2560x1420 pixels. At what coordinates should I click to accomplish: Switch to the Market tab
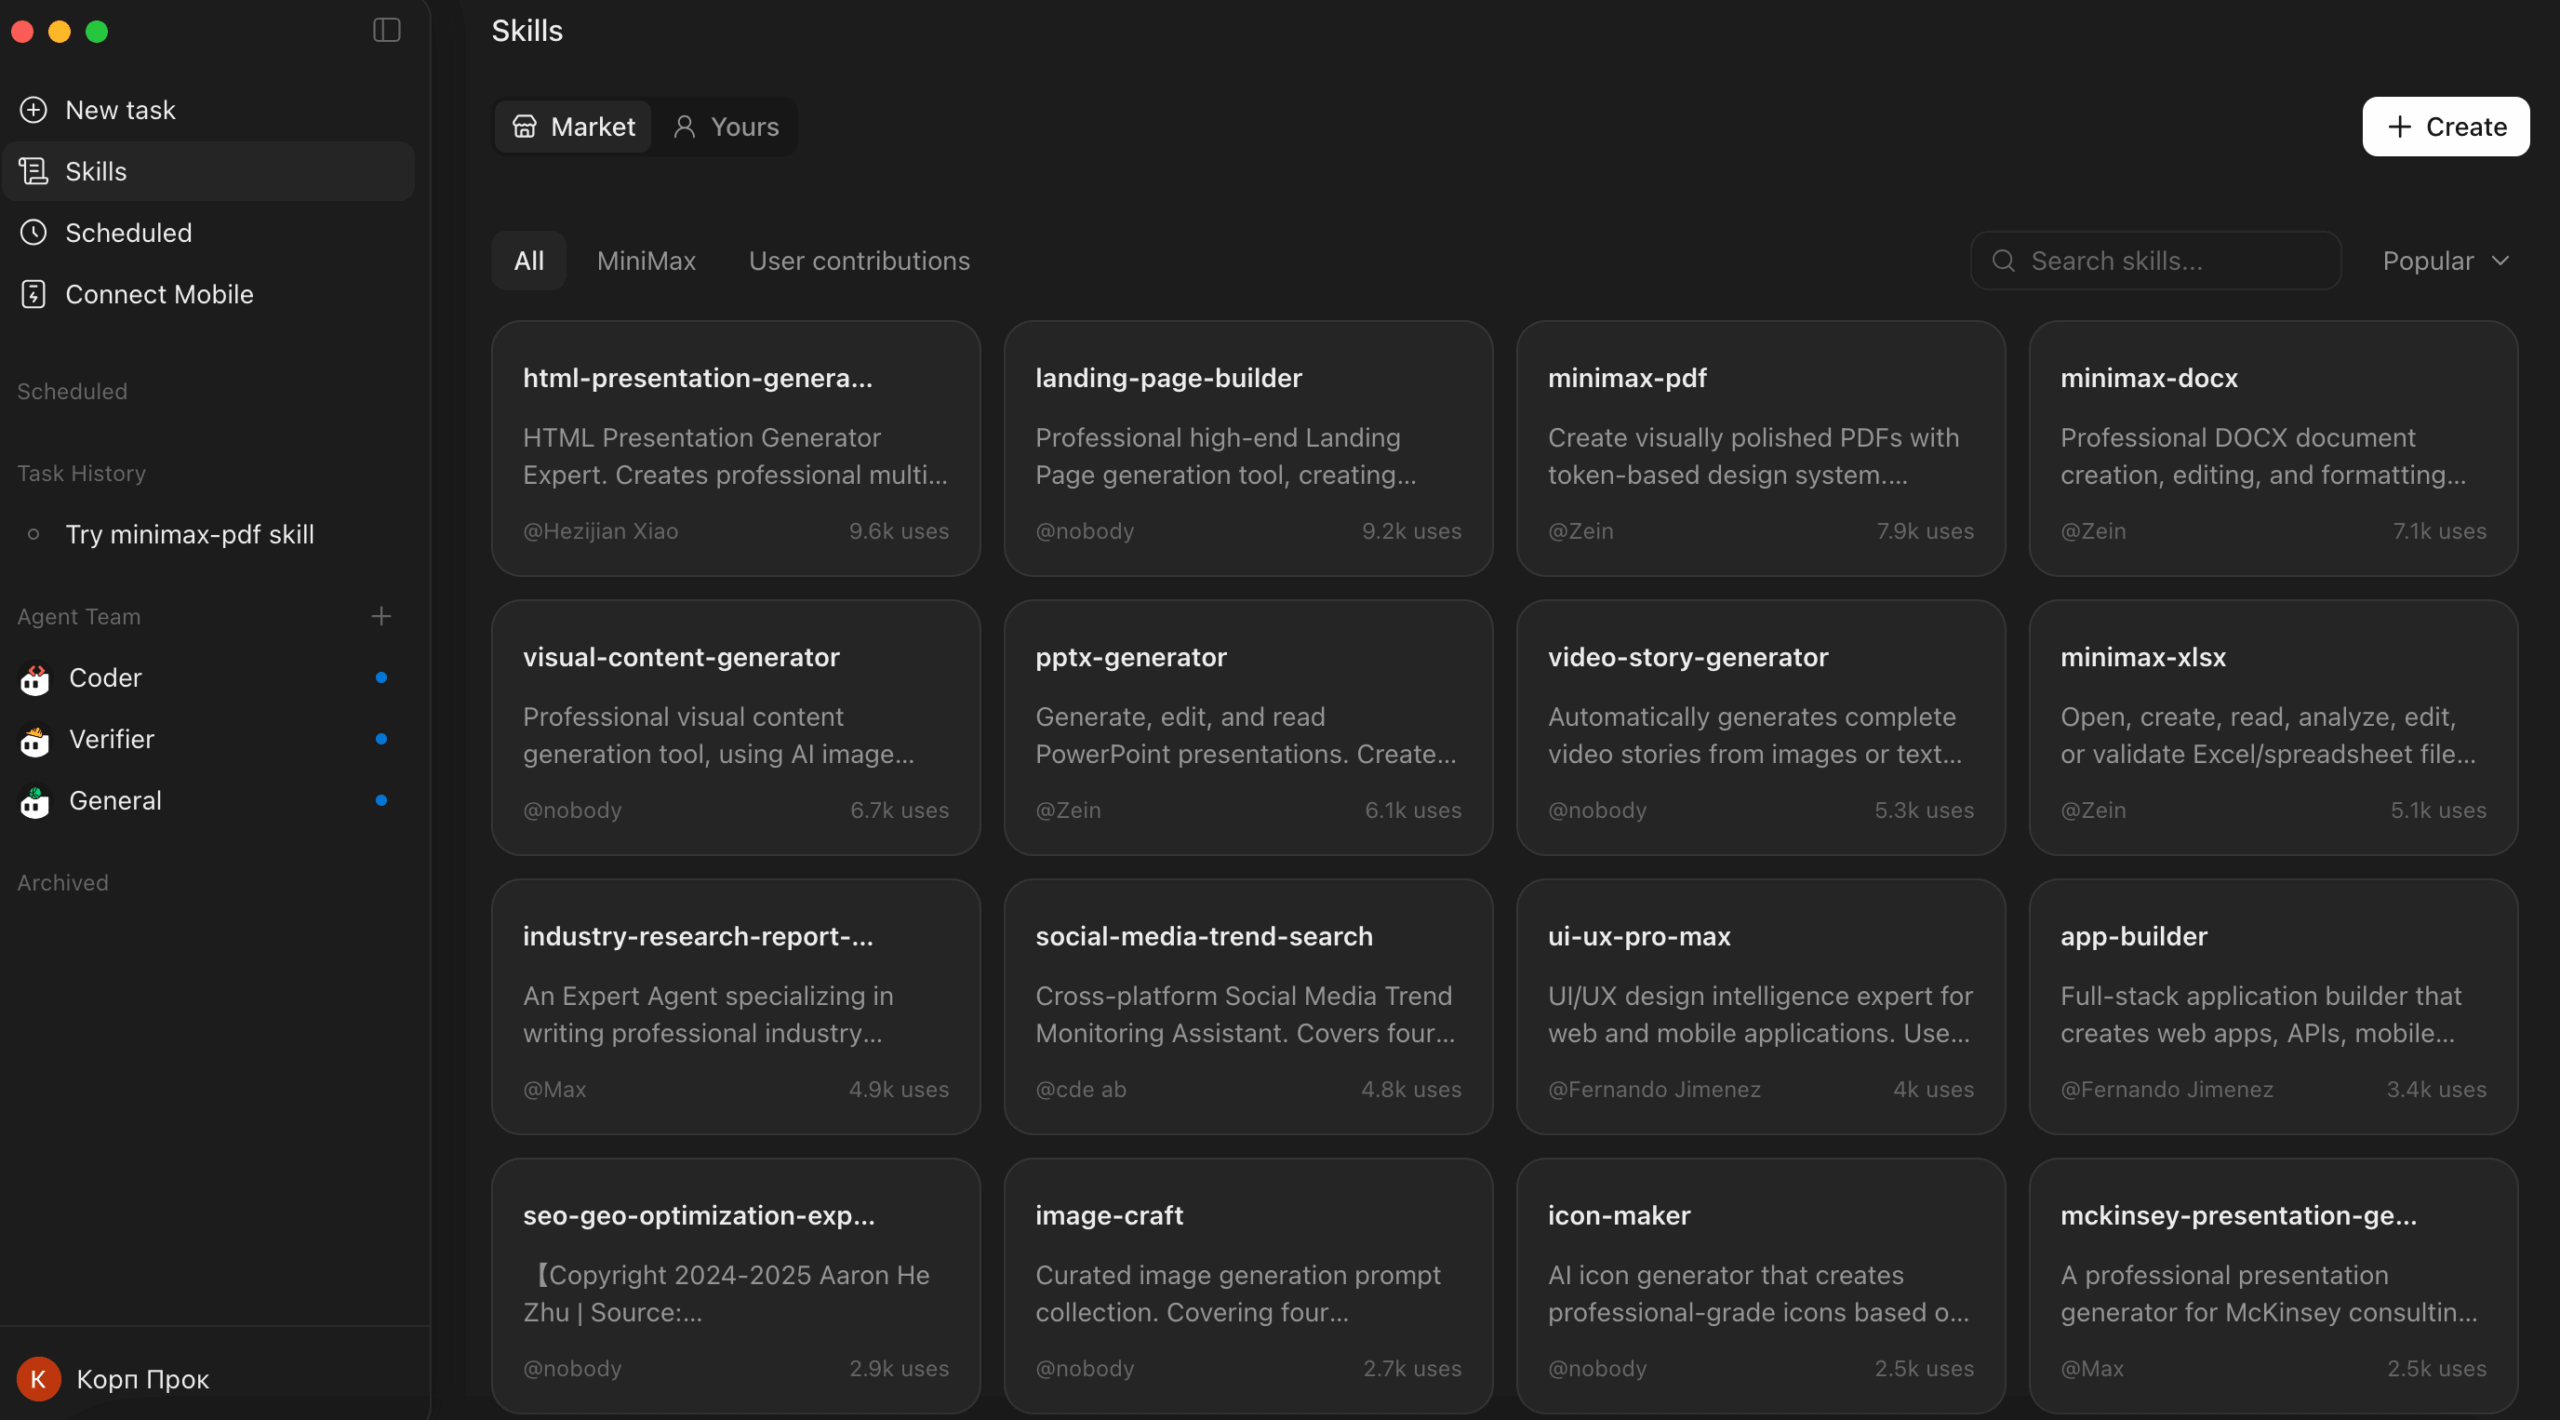click(574, 126)
